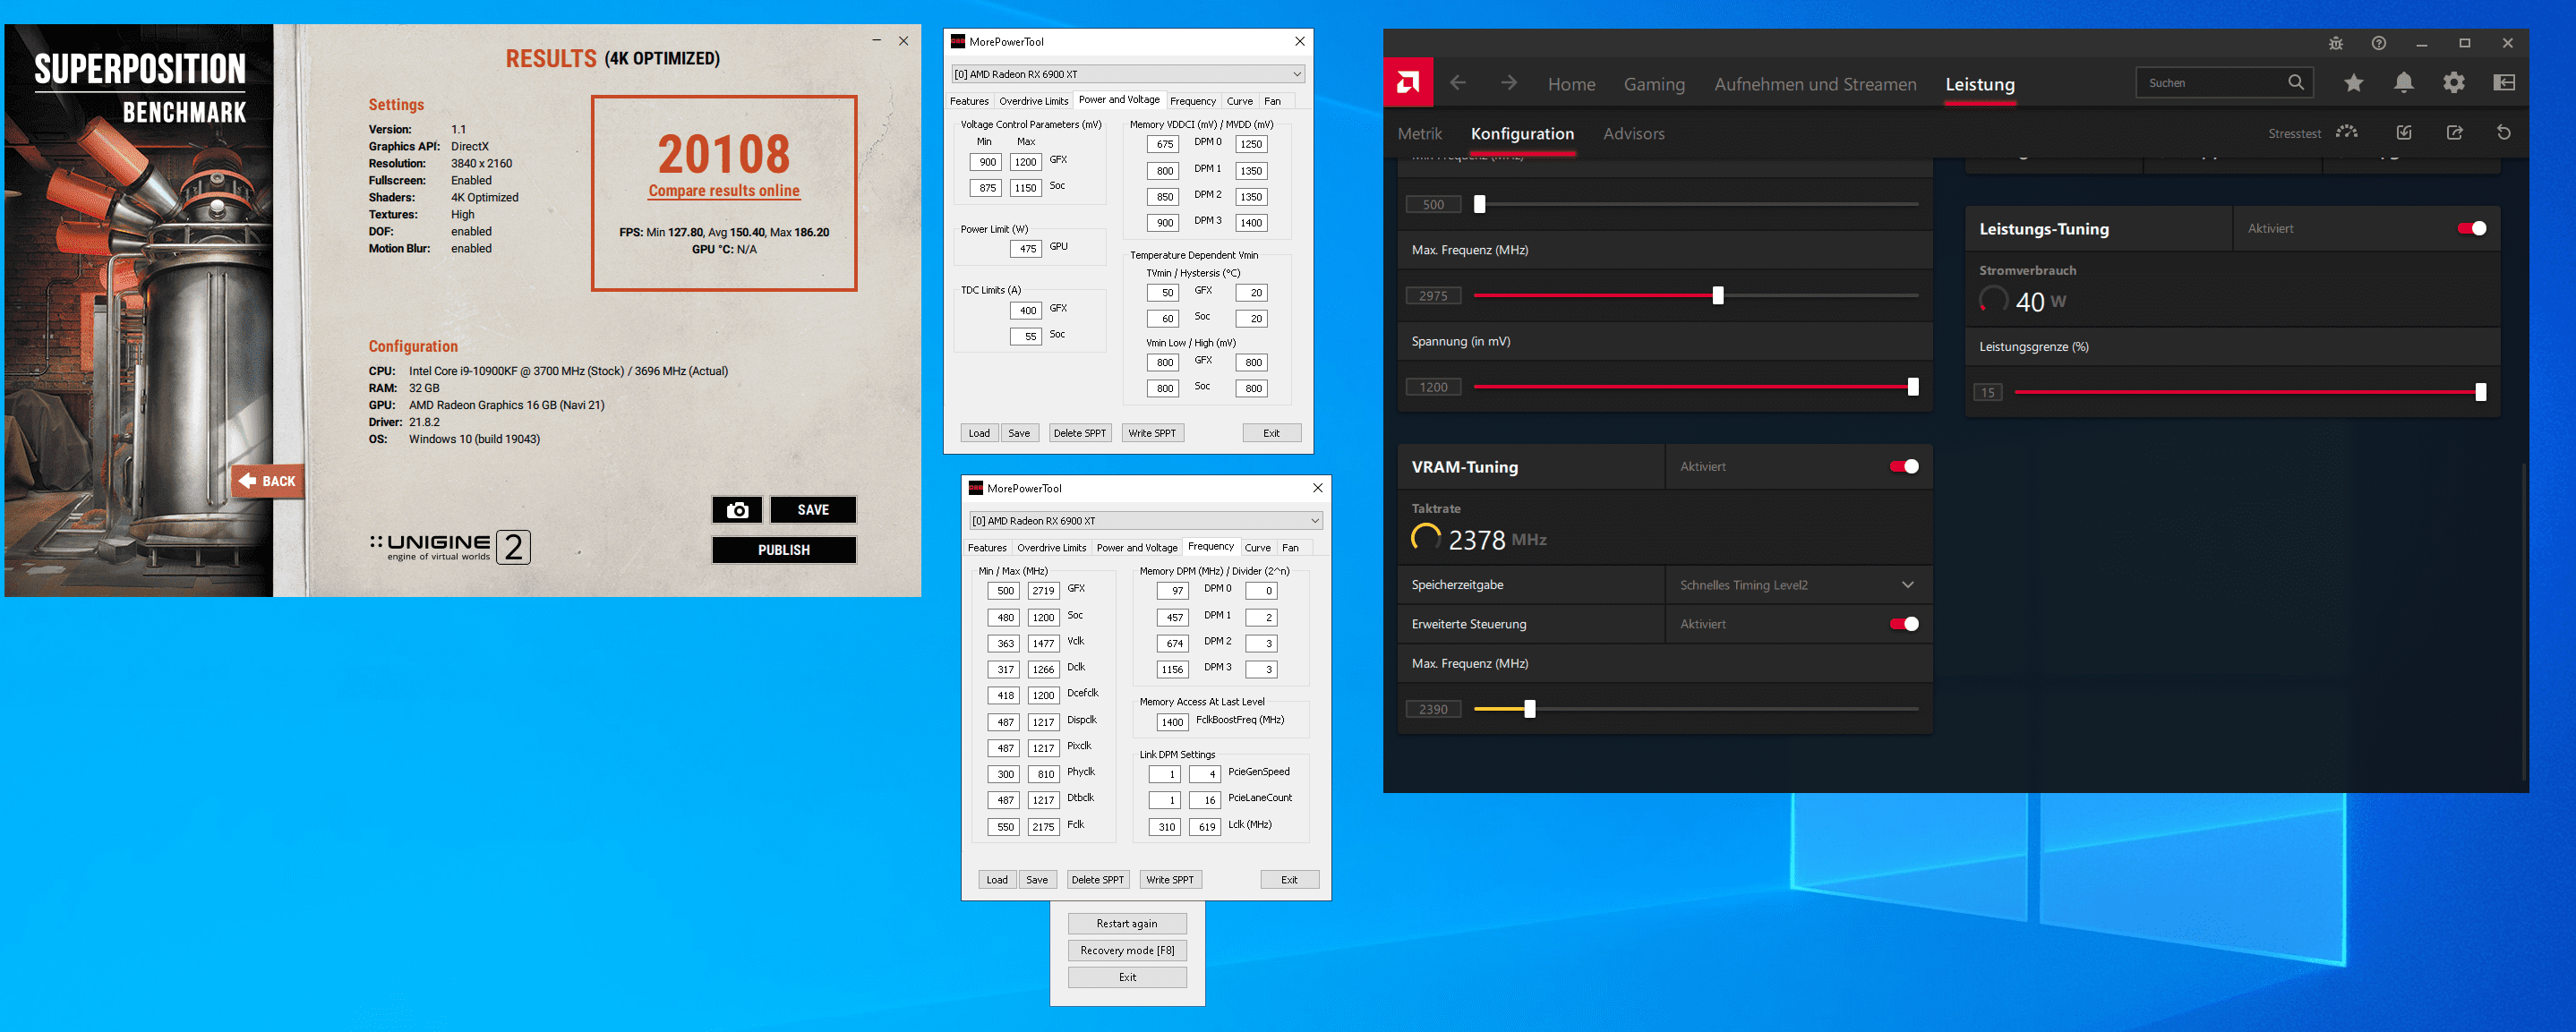
Task: Toggle Erweiterte Steuerung off
Action: (1903, 624)
